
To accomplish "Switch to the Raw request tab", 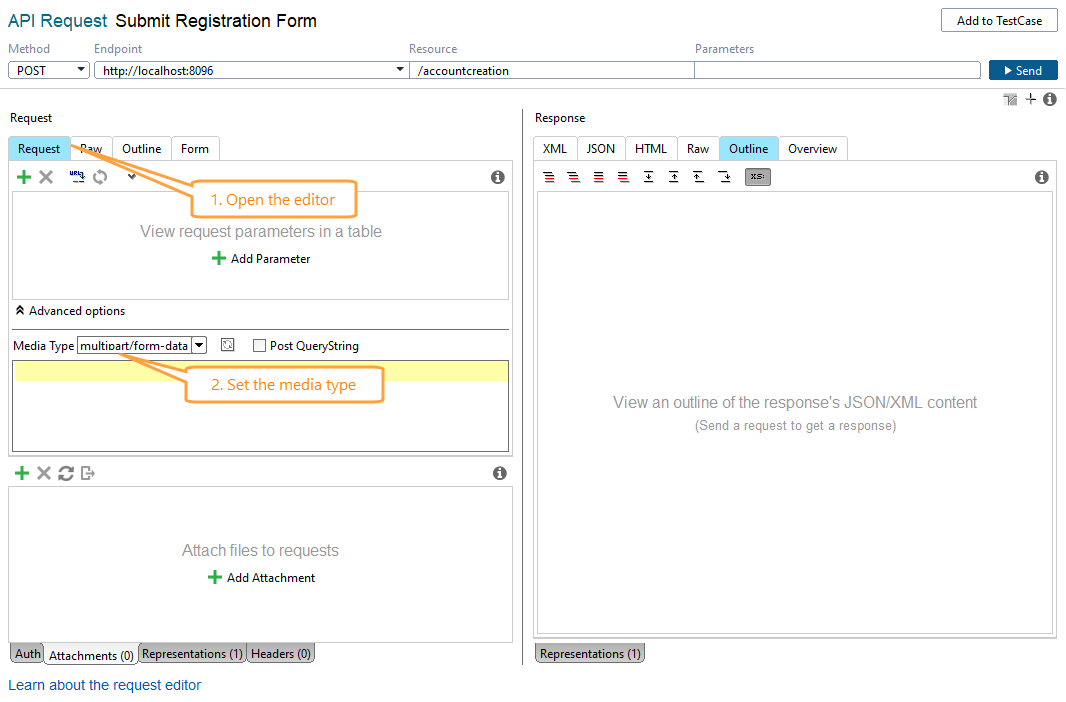I will [x=91, y=148].
